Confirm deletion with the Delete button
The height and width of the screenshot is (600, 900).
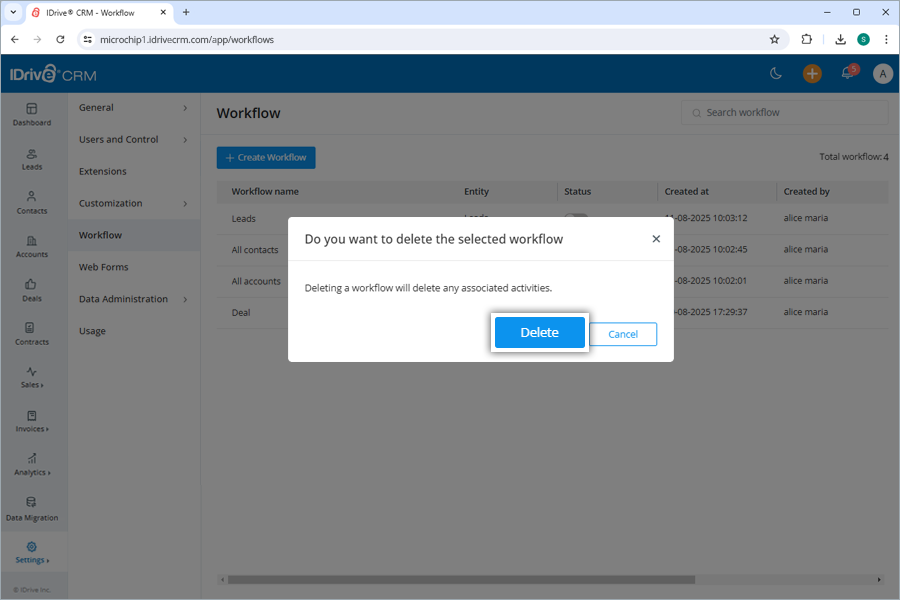point(539,334)
